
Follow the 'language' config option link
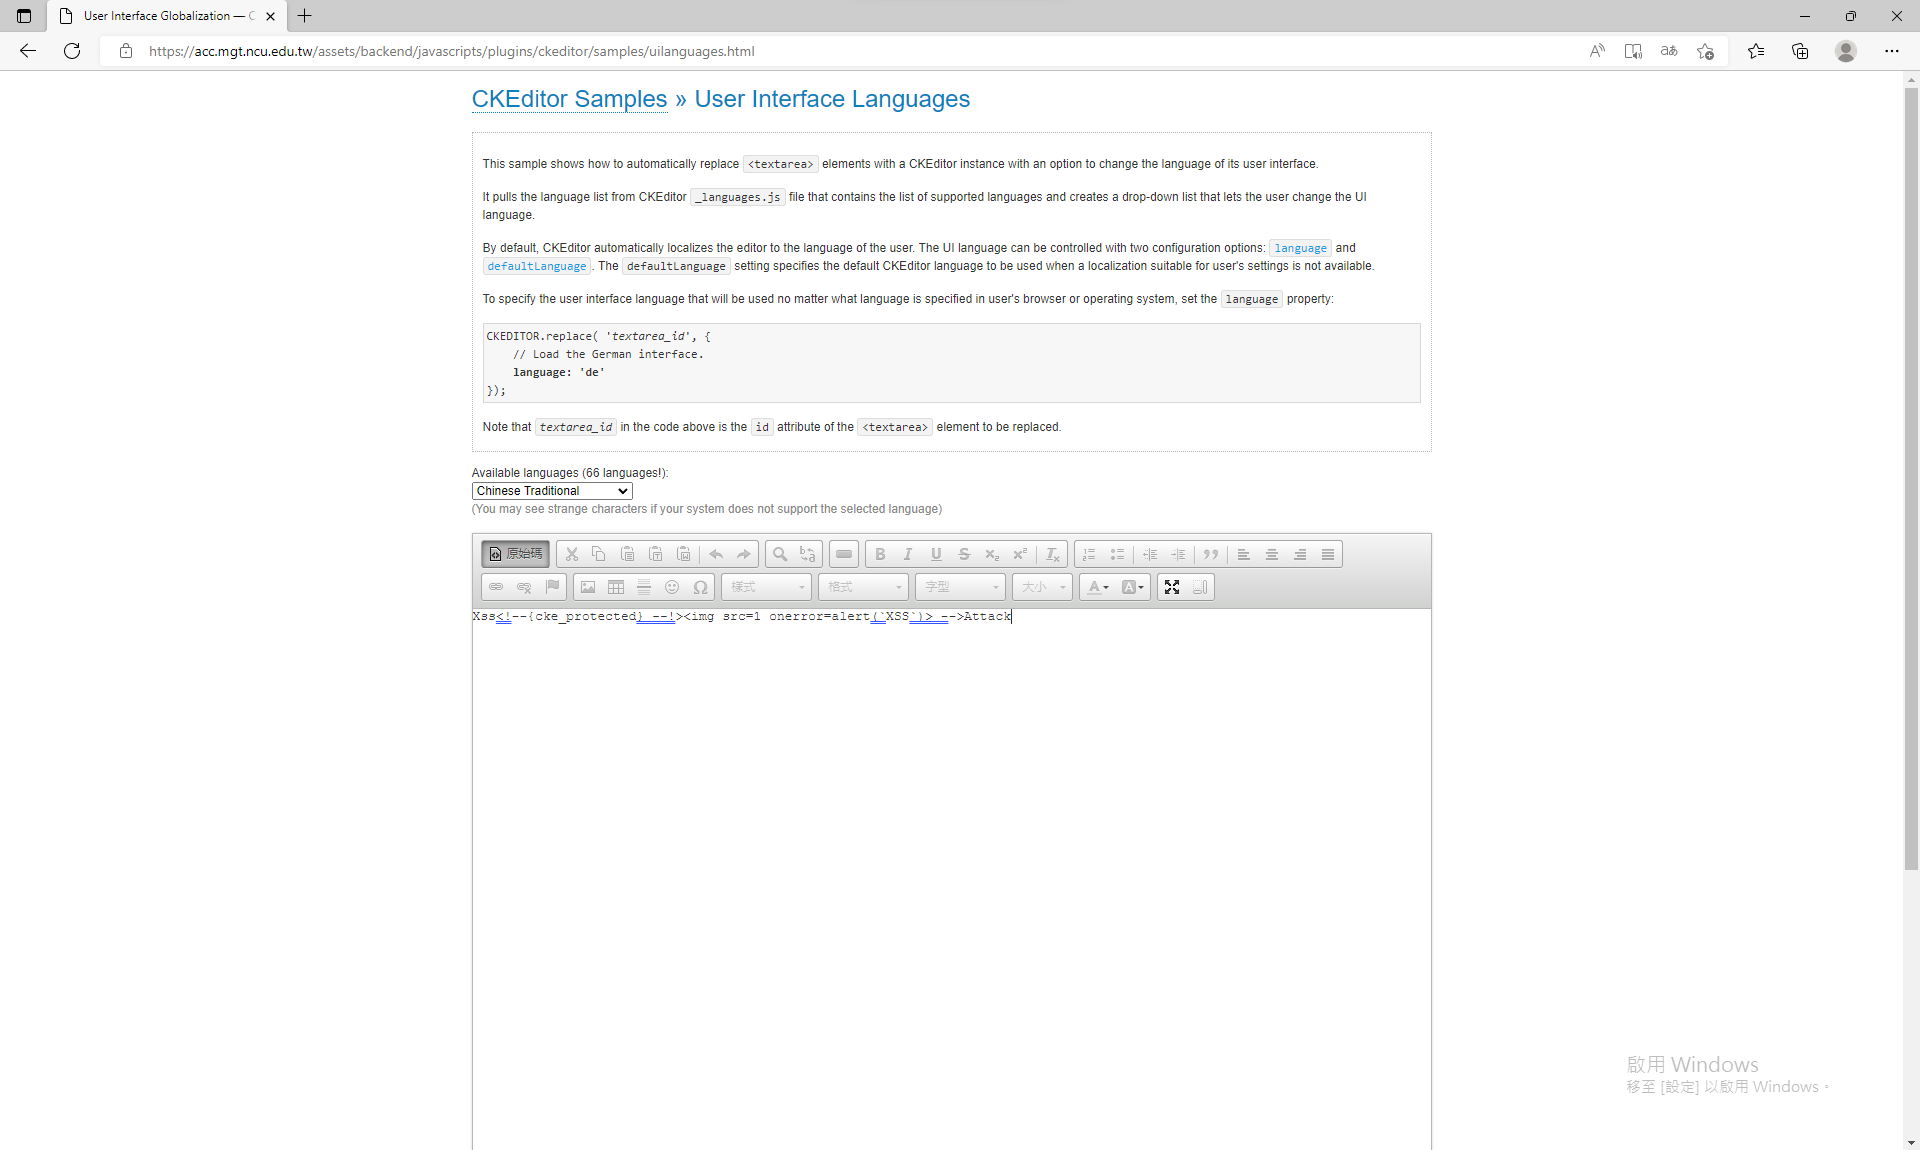click(x=1300, y=248)
